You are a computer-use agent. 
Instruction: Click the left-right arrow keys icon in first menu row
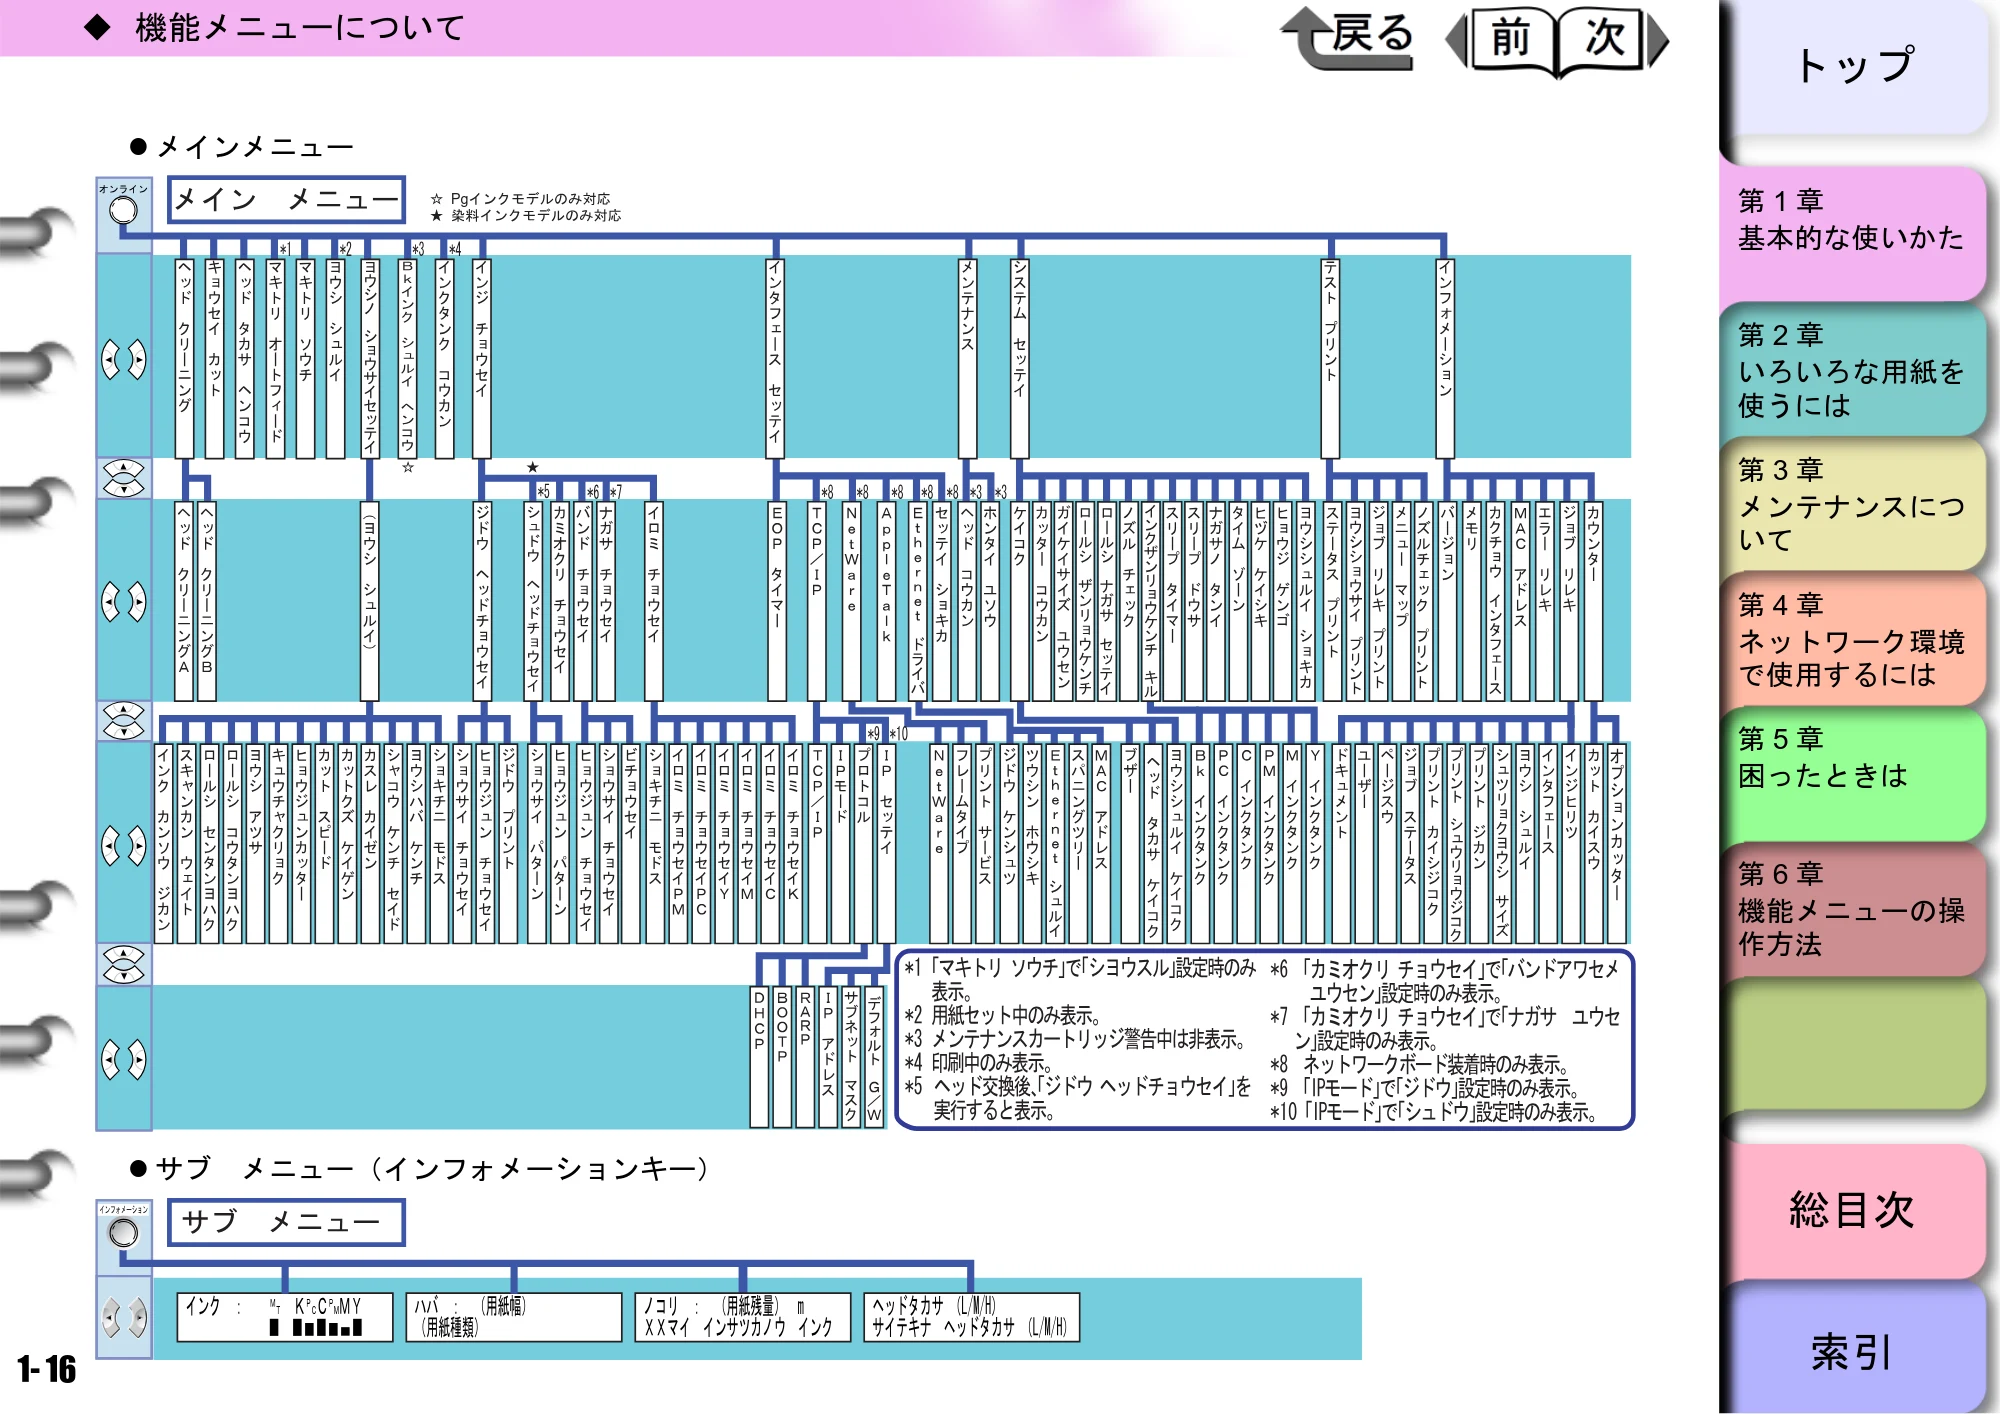coord(124,359)
